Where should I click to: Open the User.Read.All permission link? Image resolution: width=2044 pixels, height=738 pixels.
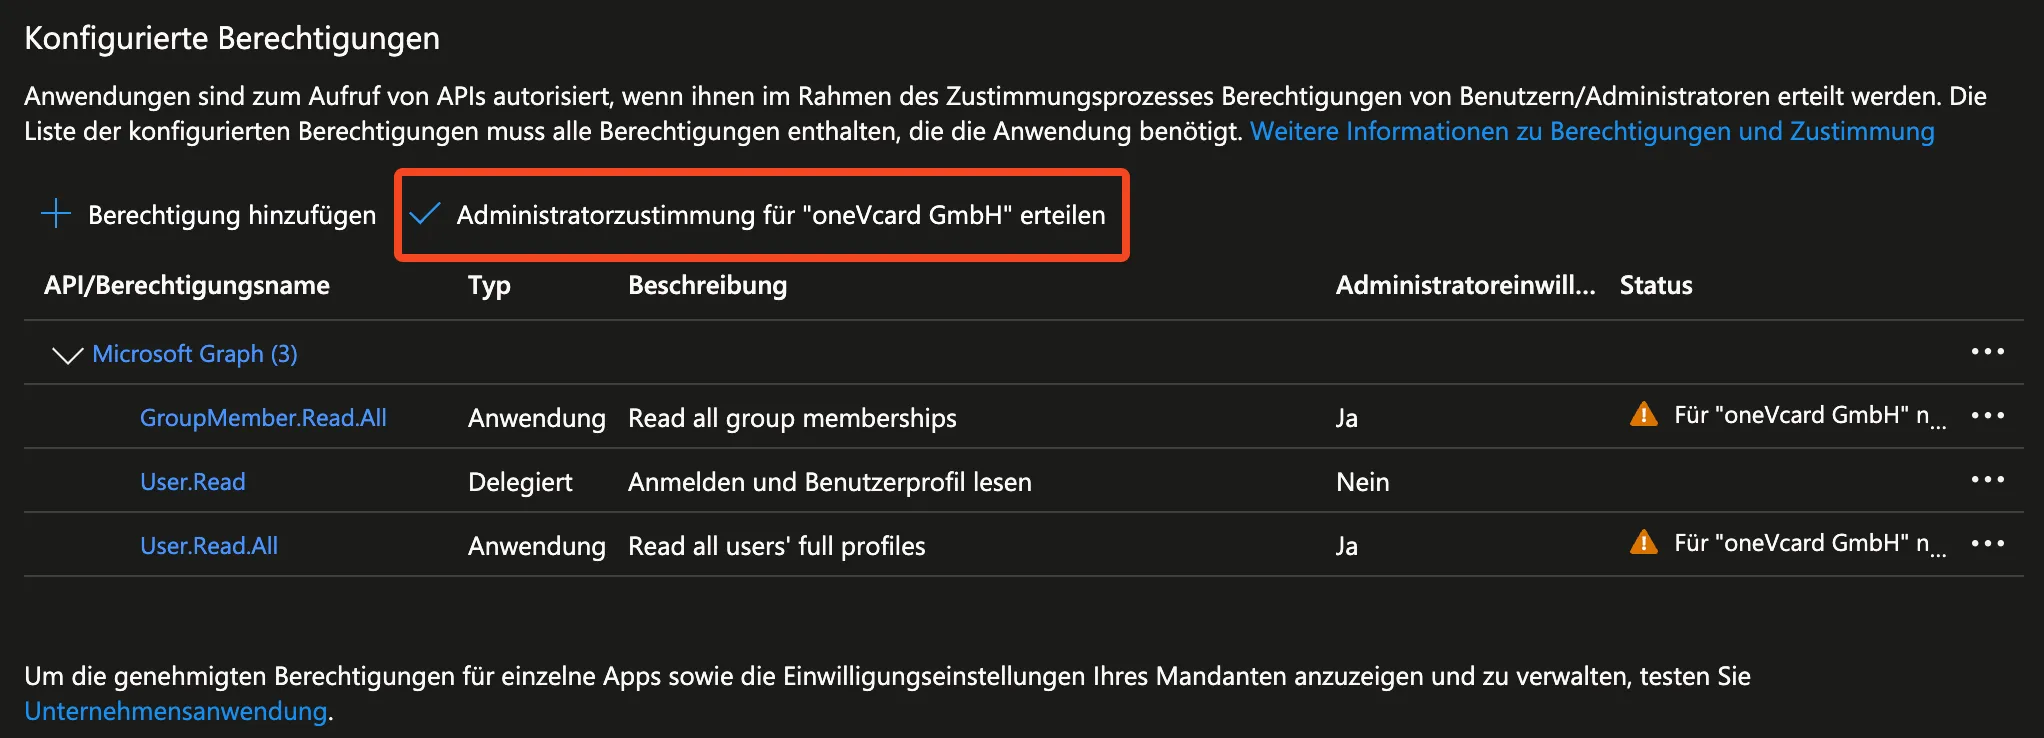[209, 546]
